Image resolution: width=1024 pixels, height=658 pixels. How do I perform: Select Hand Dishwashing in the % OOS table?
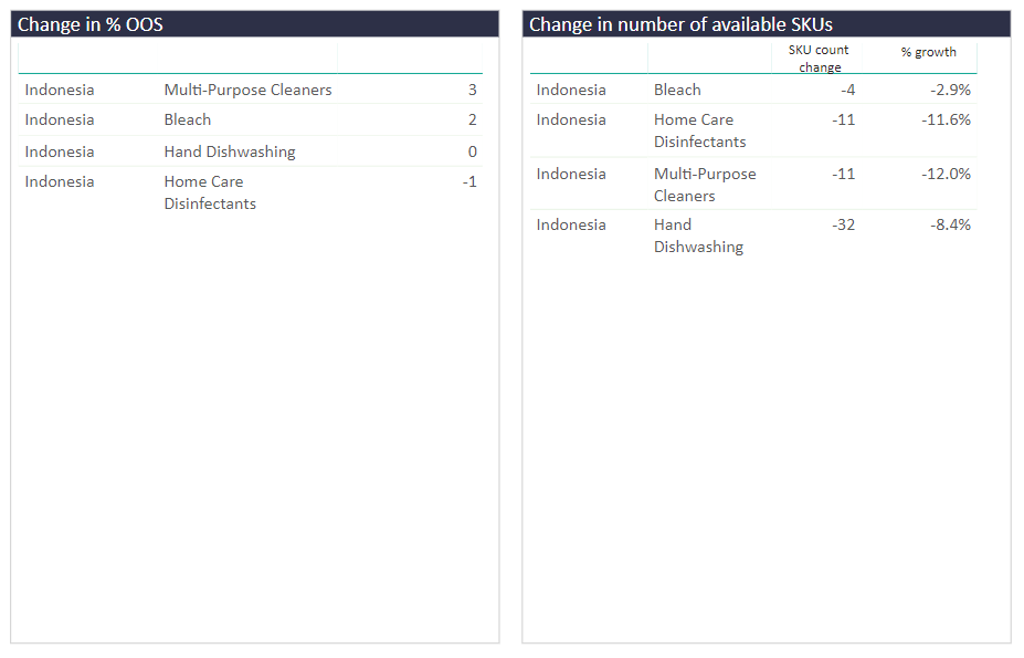tap(229, 152)
